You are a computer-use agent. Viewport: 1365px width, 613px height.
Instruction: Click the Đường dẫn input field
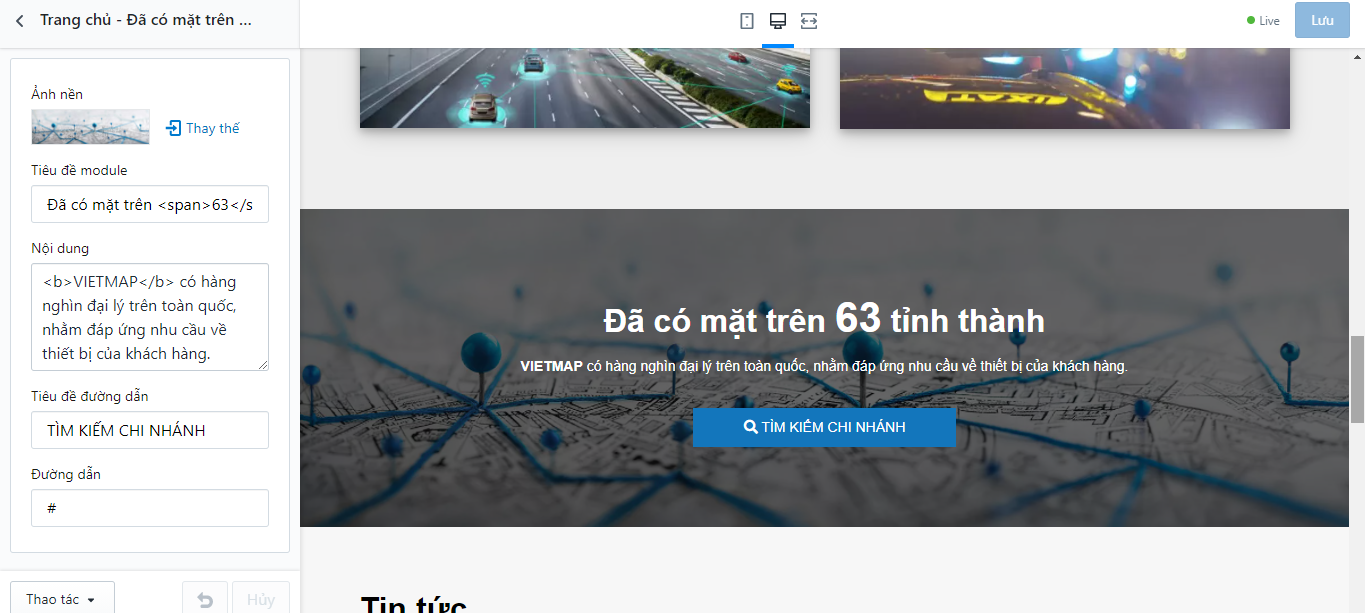[150, 508]
